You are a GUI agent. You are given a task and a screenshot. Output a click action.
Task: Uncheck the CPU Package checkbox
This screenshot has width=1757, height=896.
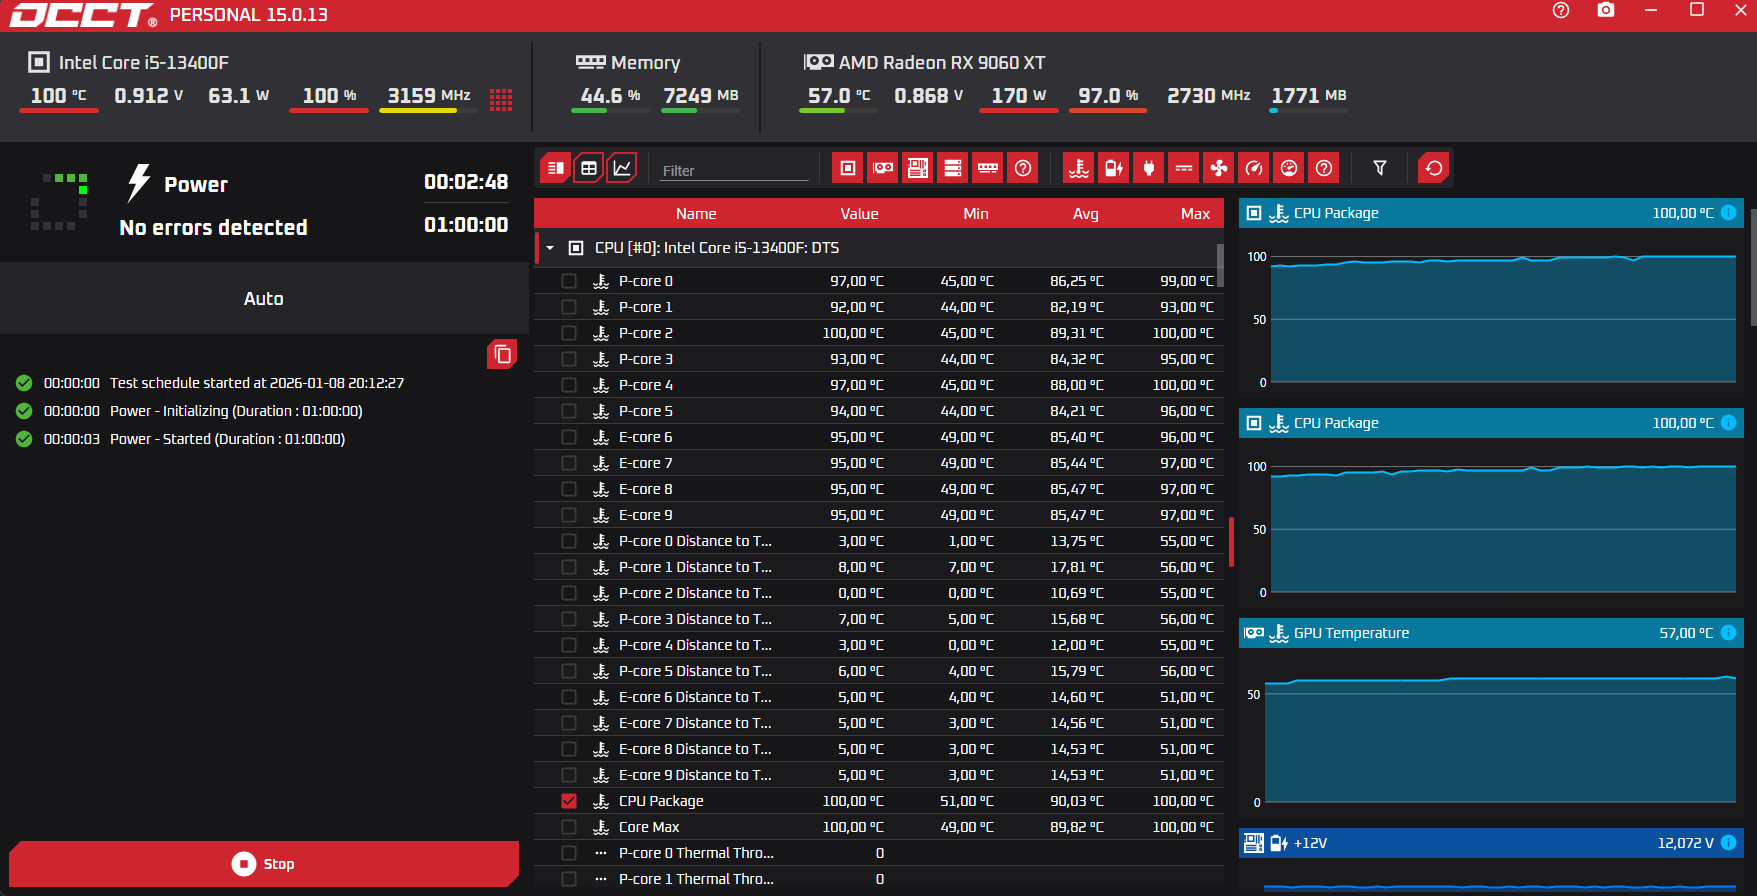(569, 801)
